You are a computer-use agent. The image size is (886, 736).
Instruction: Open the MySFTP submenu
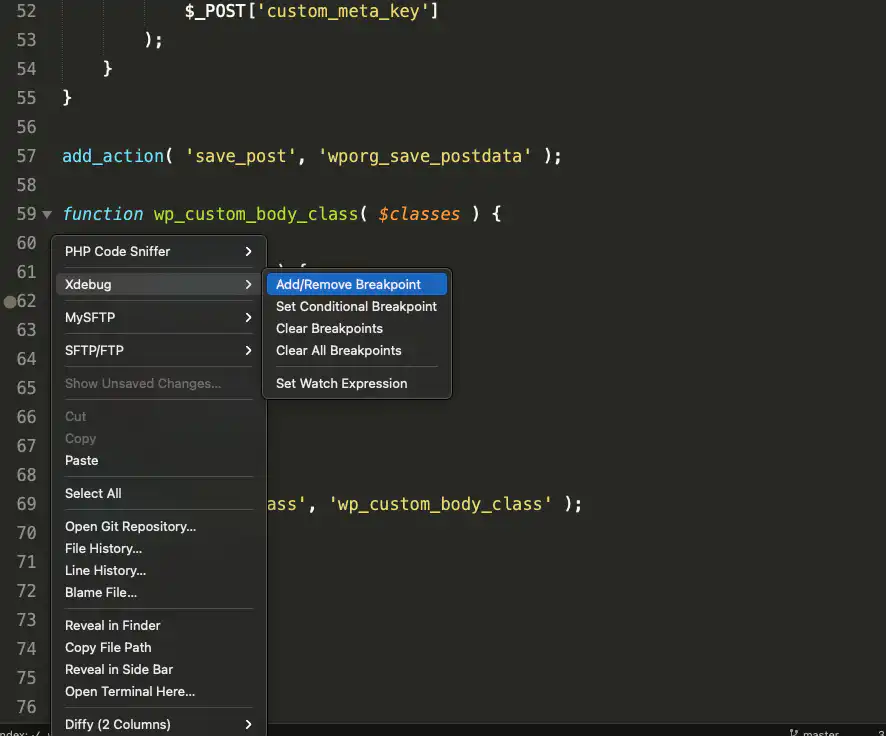pyautogui.click(x=158, y=317)
